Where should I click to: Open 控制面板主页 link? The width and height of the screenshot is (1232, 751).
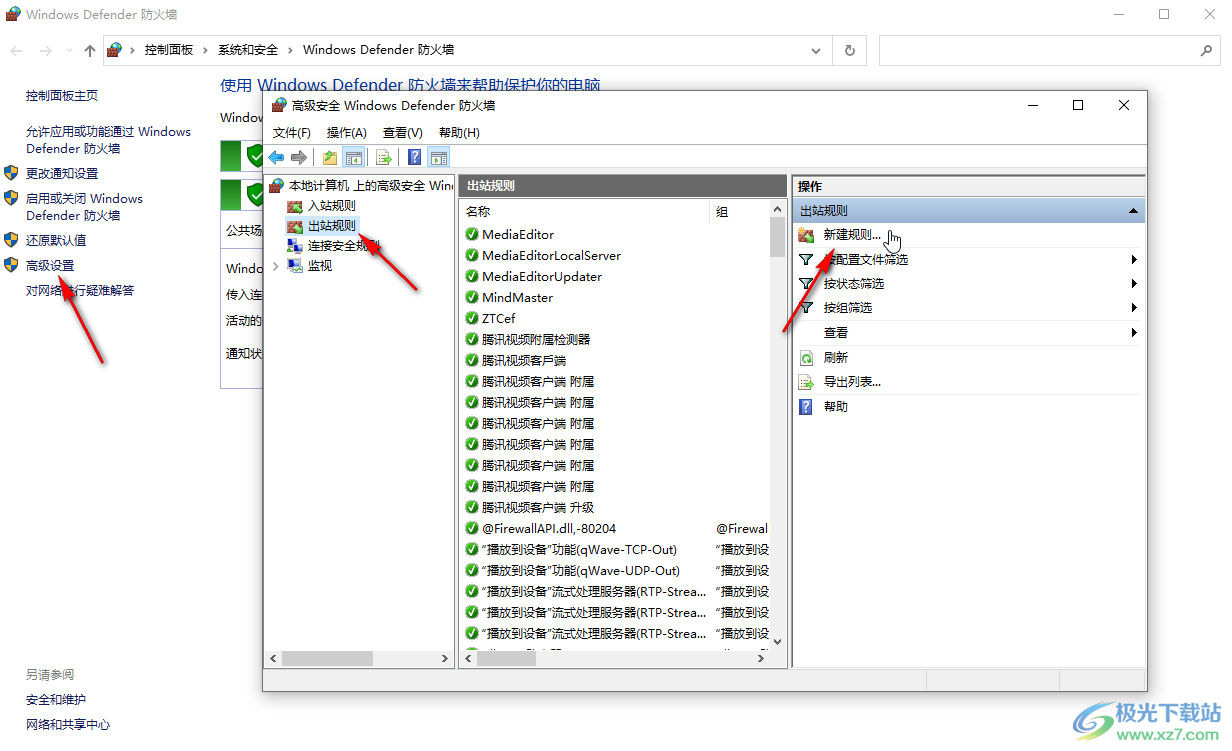(x=62, y=95)
